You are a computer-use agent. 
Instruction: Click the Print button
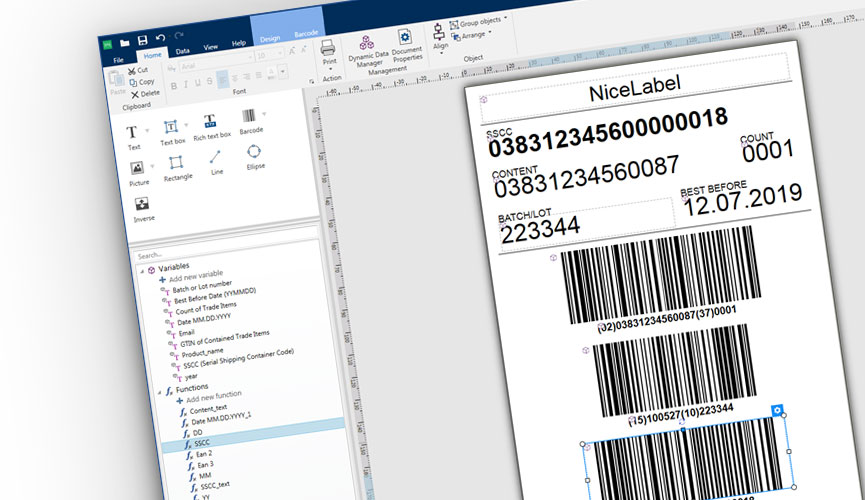pyautogui.click(x=328, y=51)
